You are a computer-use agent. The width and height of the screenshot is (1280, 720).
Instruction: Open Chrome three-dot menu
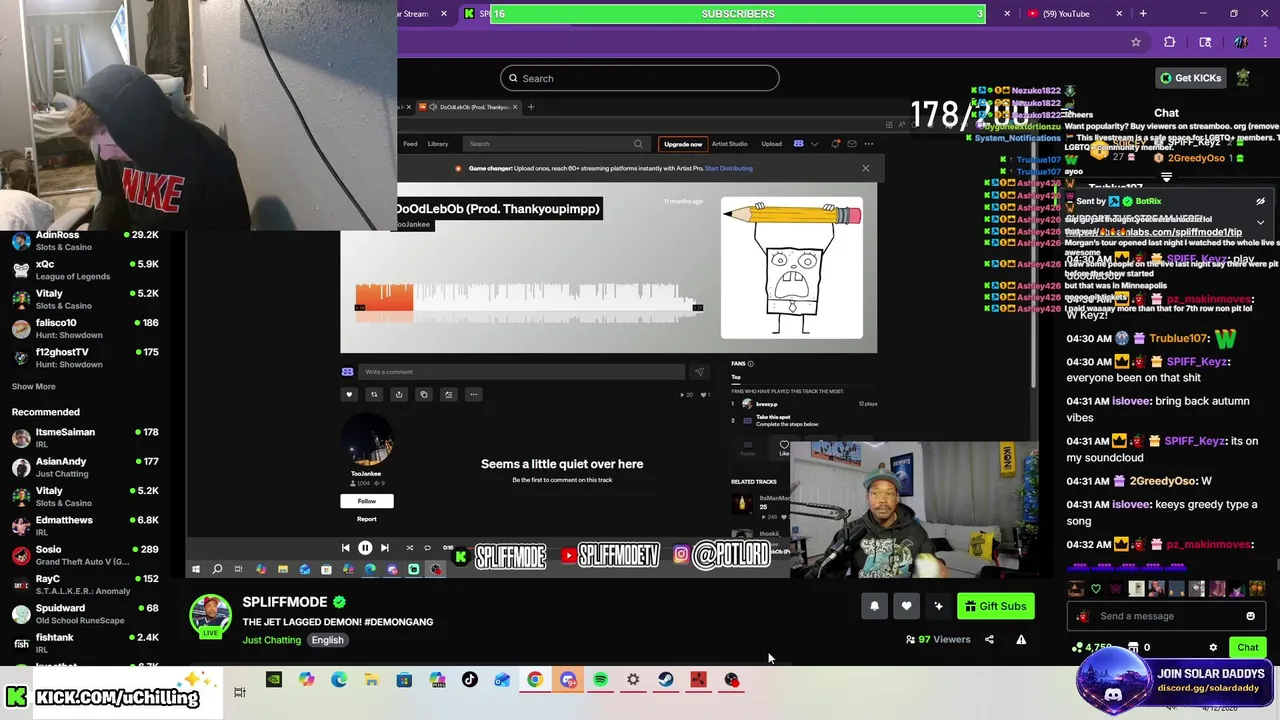coord(1267,42)
